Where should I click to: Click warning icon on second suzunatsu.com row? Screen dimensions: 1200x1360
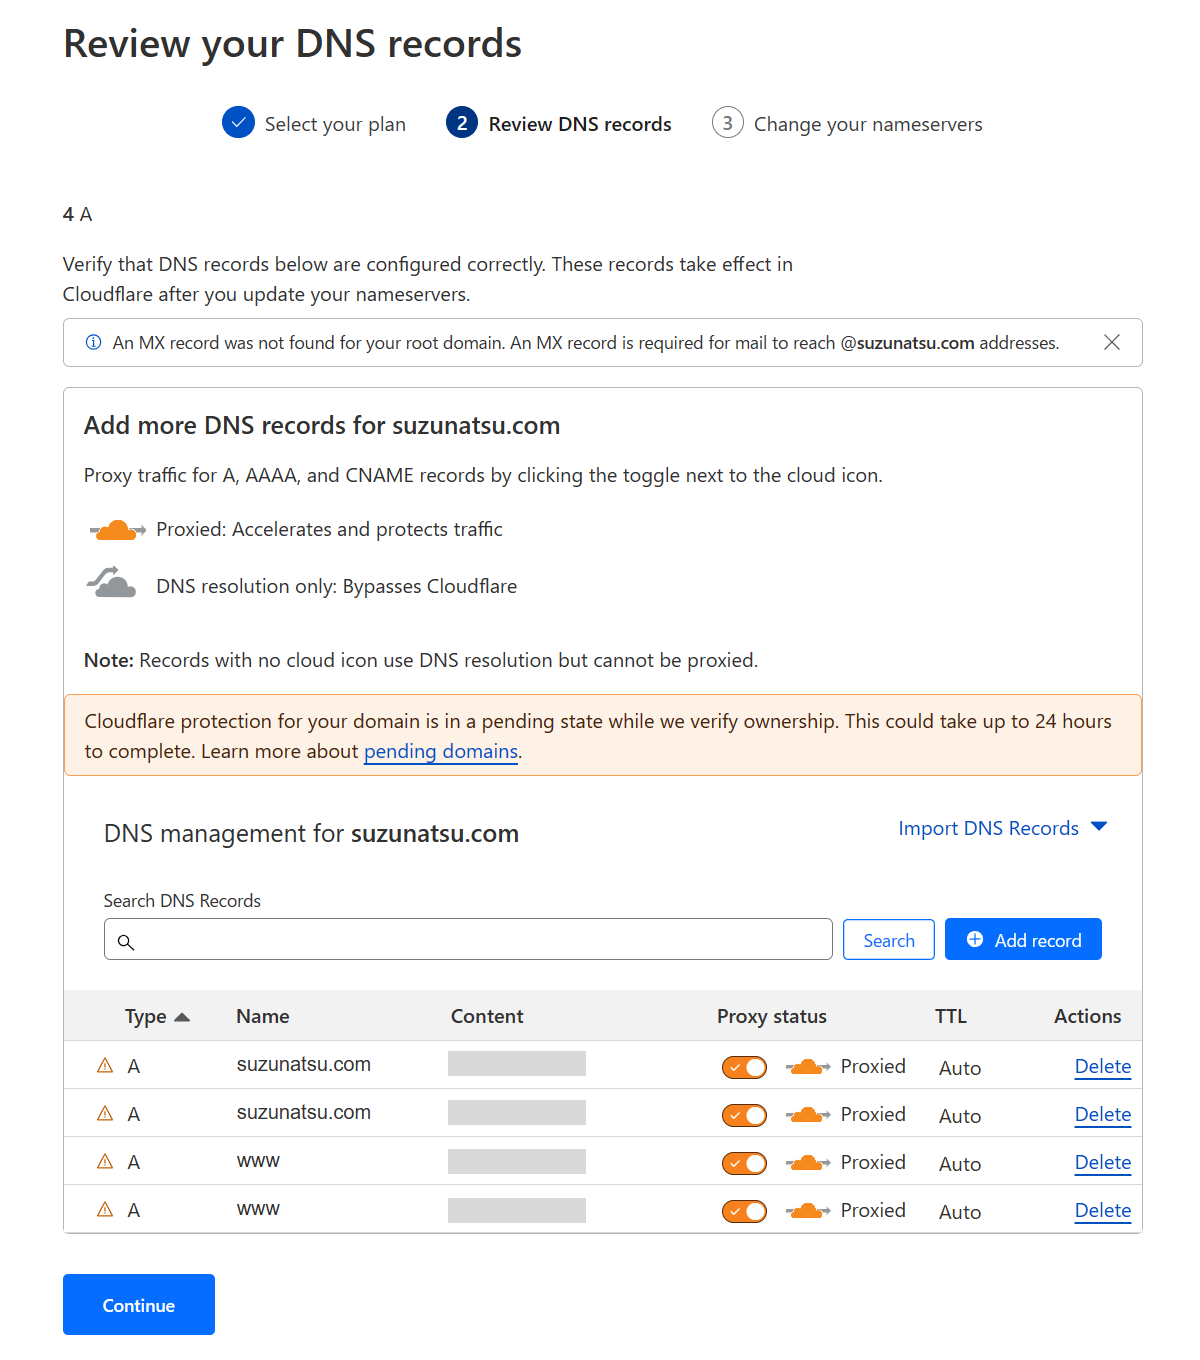pyautogui.click(x=105, y=1114)
